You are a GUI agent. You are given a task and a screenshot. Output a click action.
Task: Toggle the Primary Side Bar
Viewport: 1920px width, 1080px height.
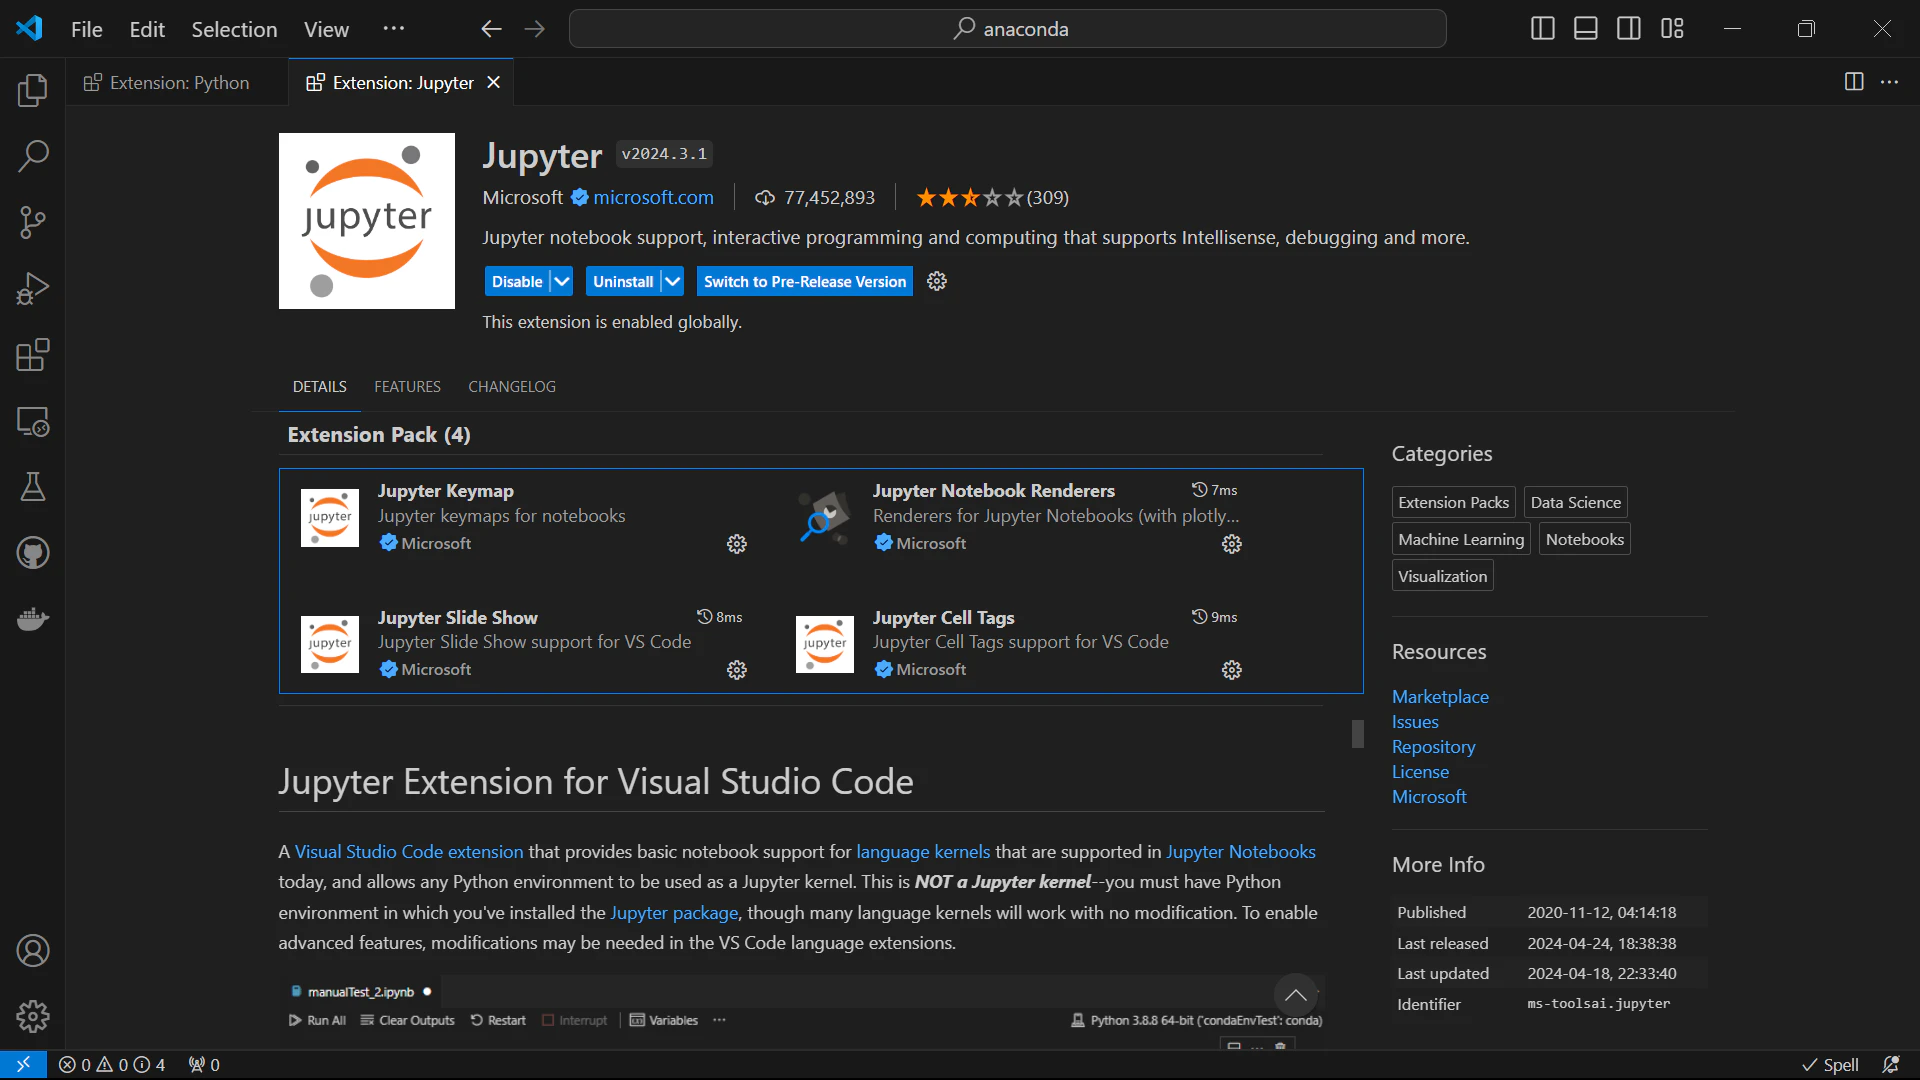pos(1543,29)
